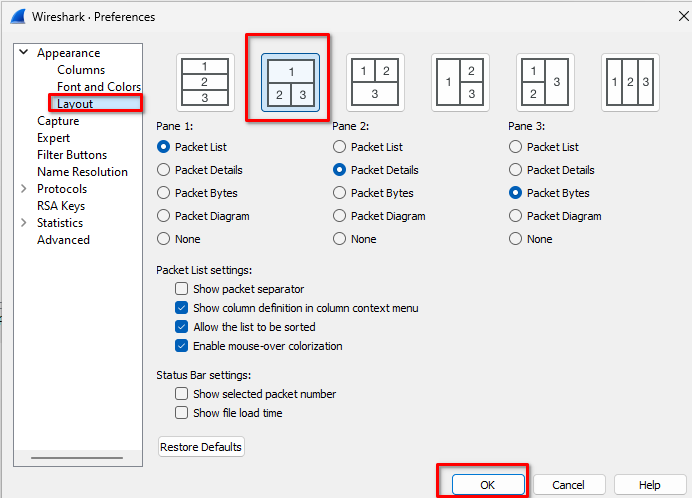Expand the Statistics tree node
This screenshot has width=692, height=498.
point(24,223)
